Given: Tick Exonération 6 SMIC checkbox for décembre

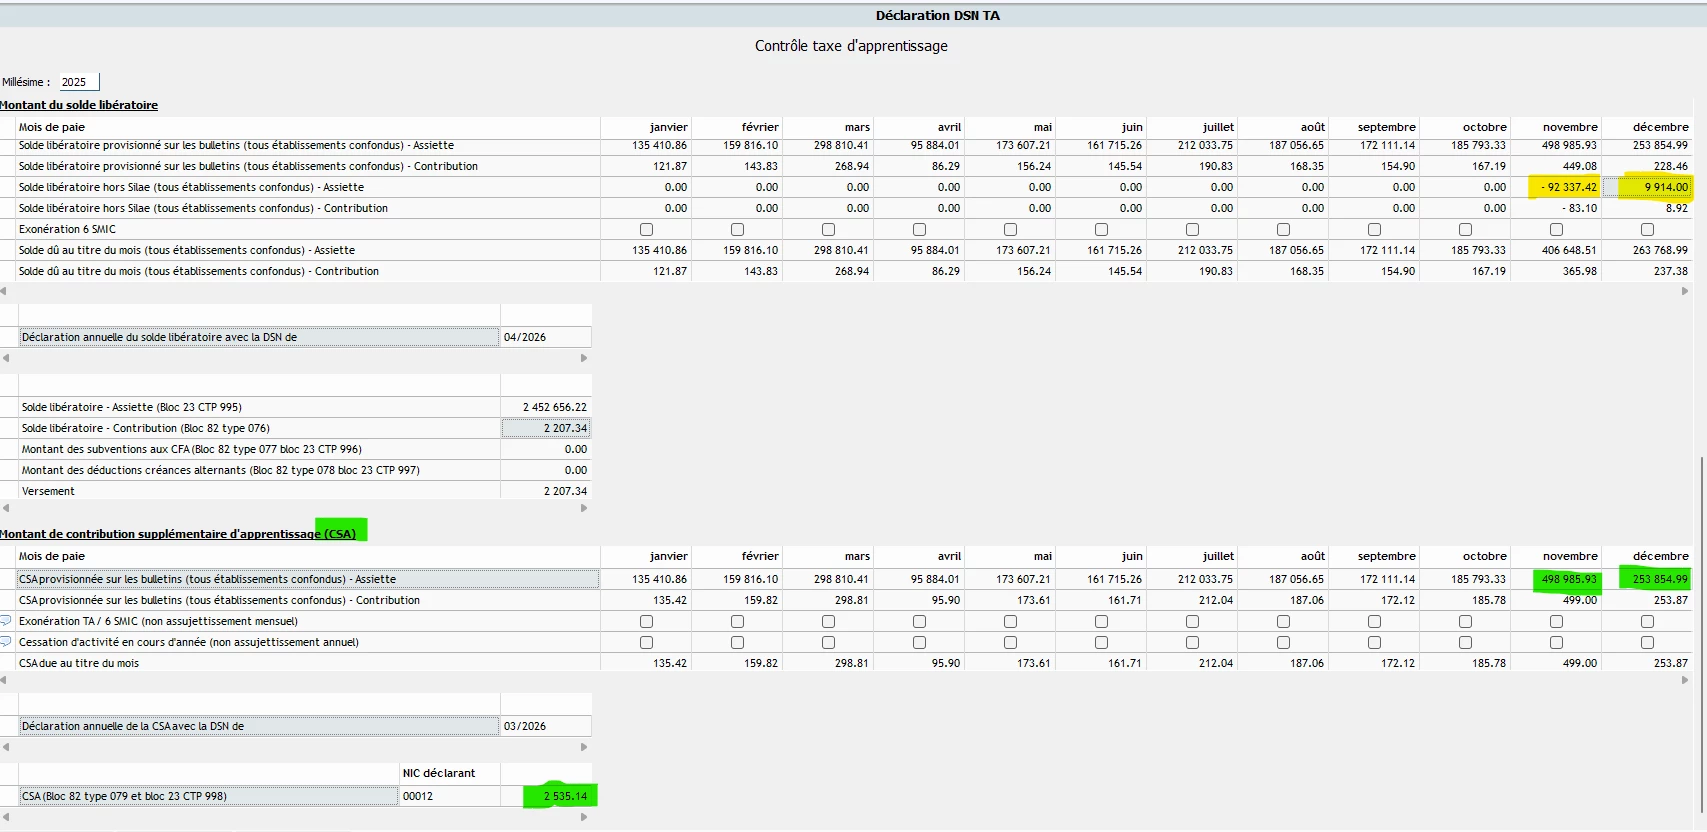Looking at the screenshot, I should click(1647, 229).
